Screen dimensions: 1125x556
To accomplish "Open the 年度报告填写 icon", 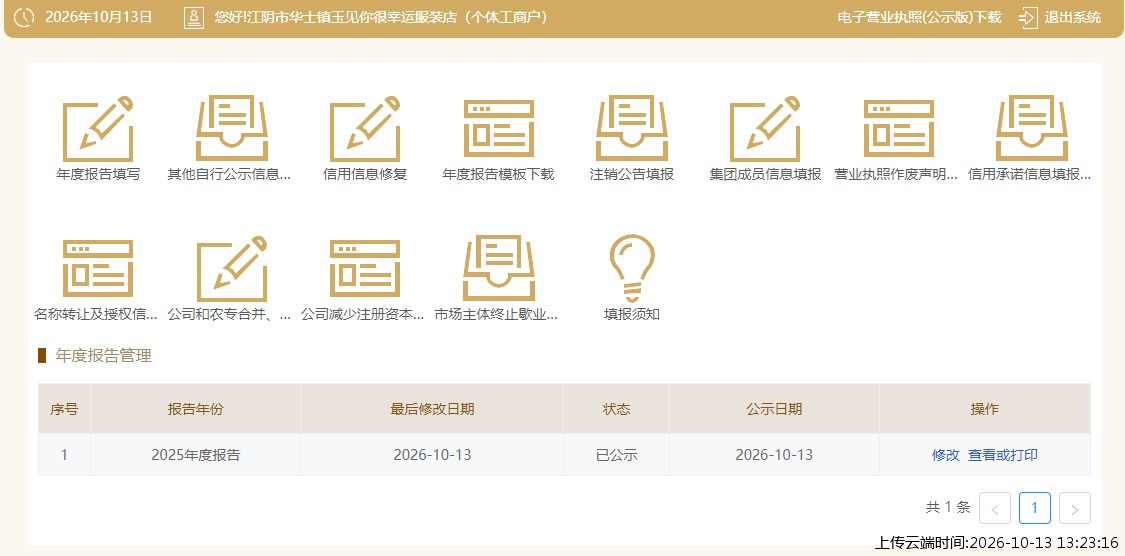I will tap(98, 129).
